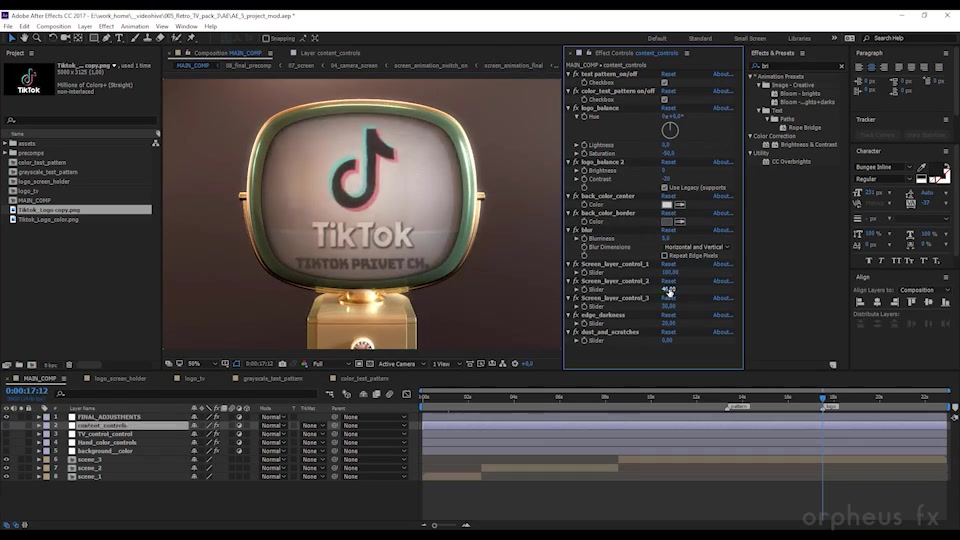Select the Selection arrow tool
This screenshot has height=540, width=960.
click(11, 38)
